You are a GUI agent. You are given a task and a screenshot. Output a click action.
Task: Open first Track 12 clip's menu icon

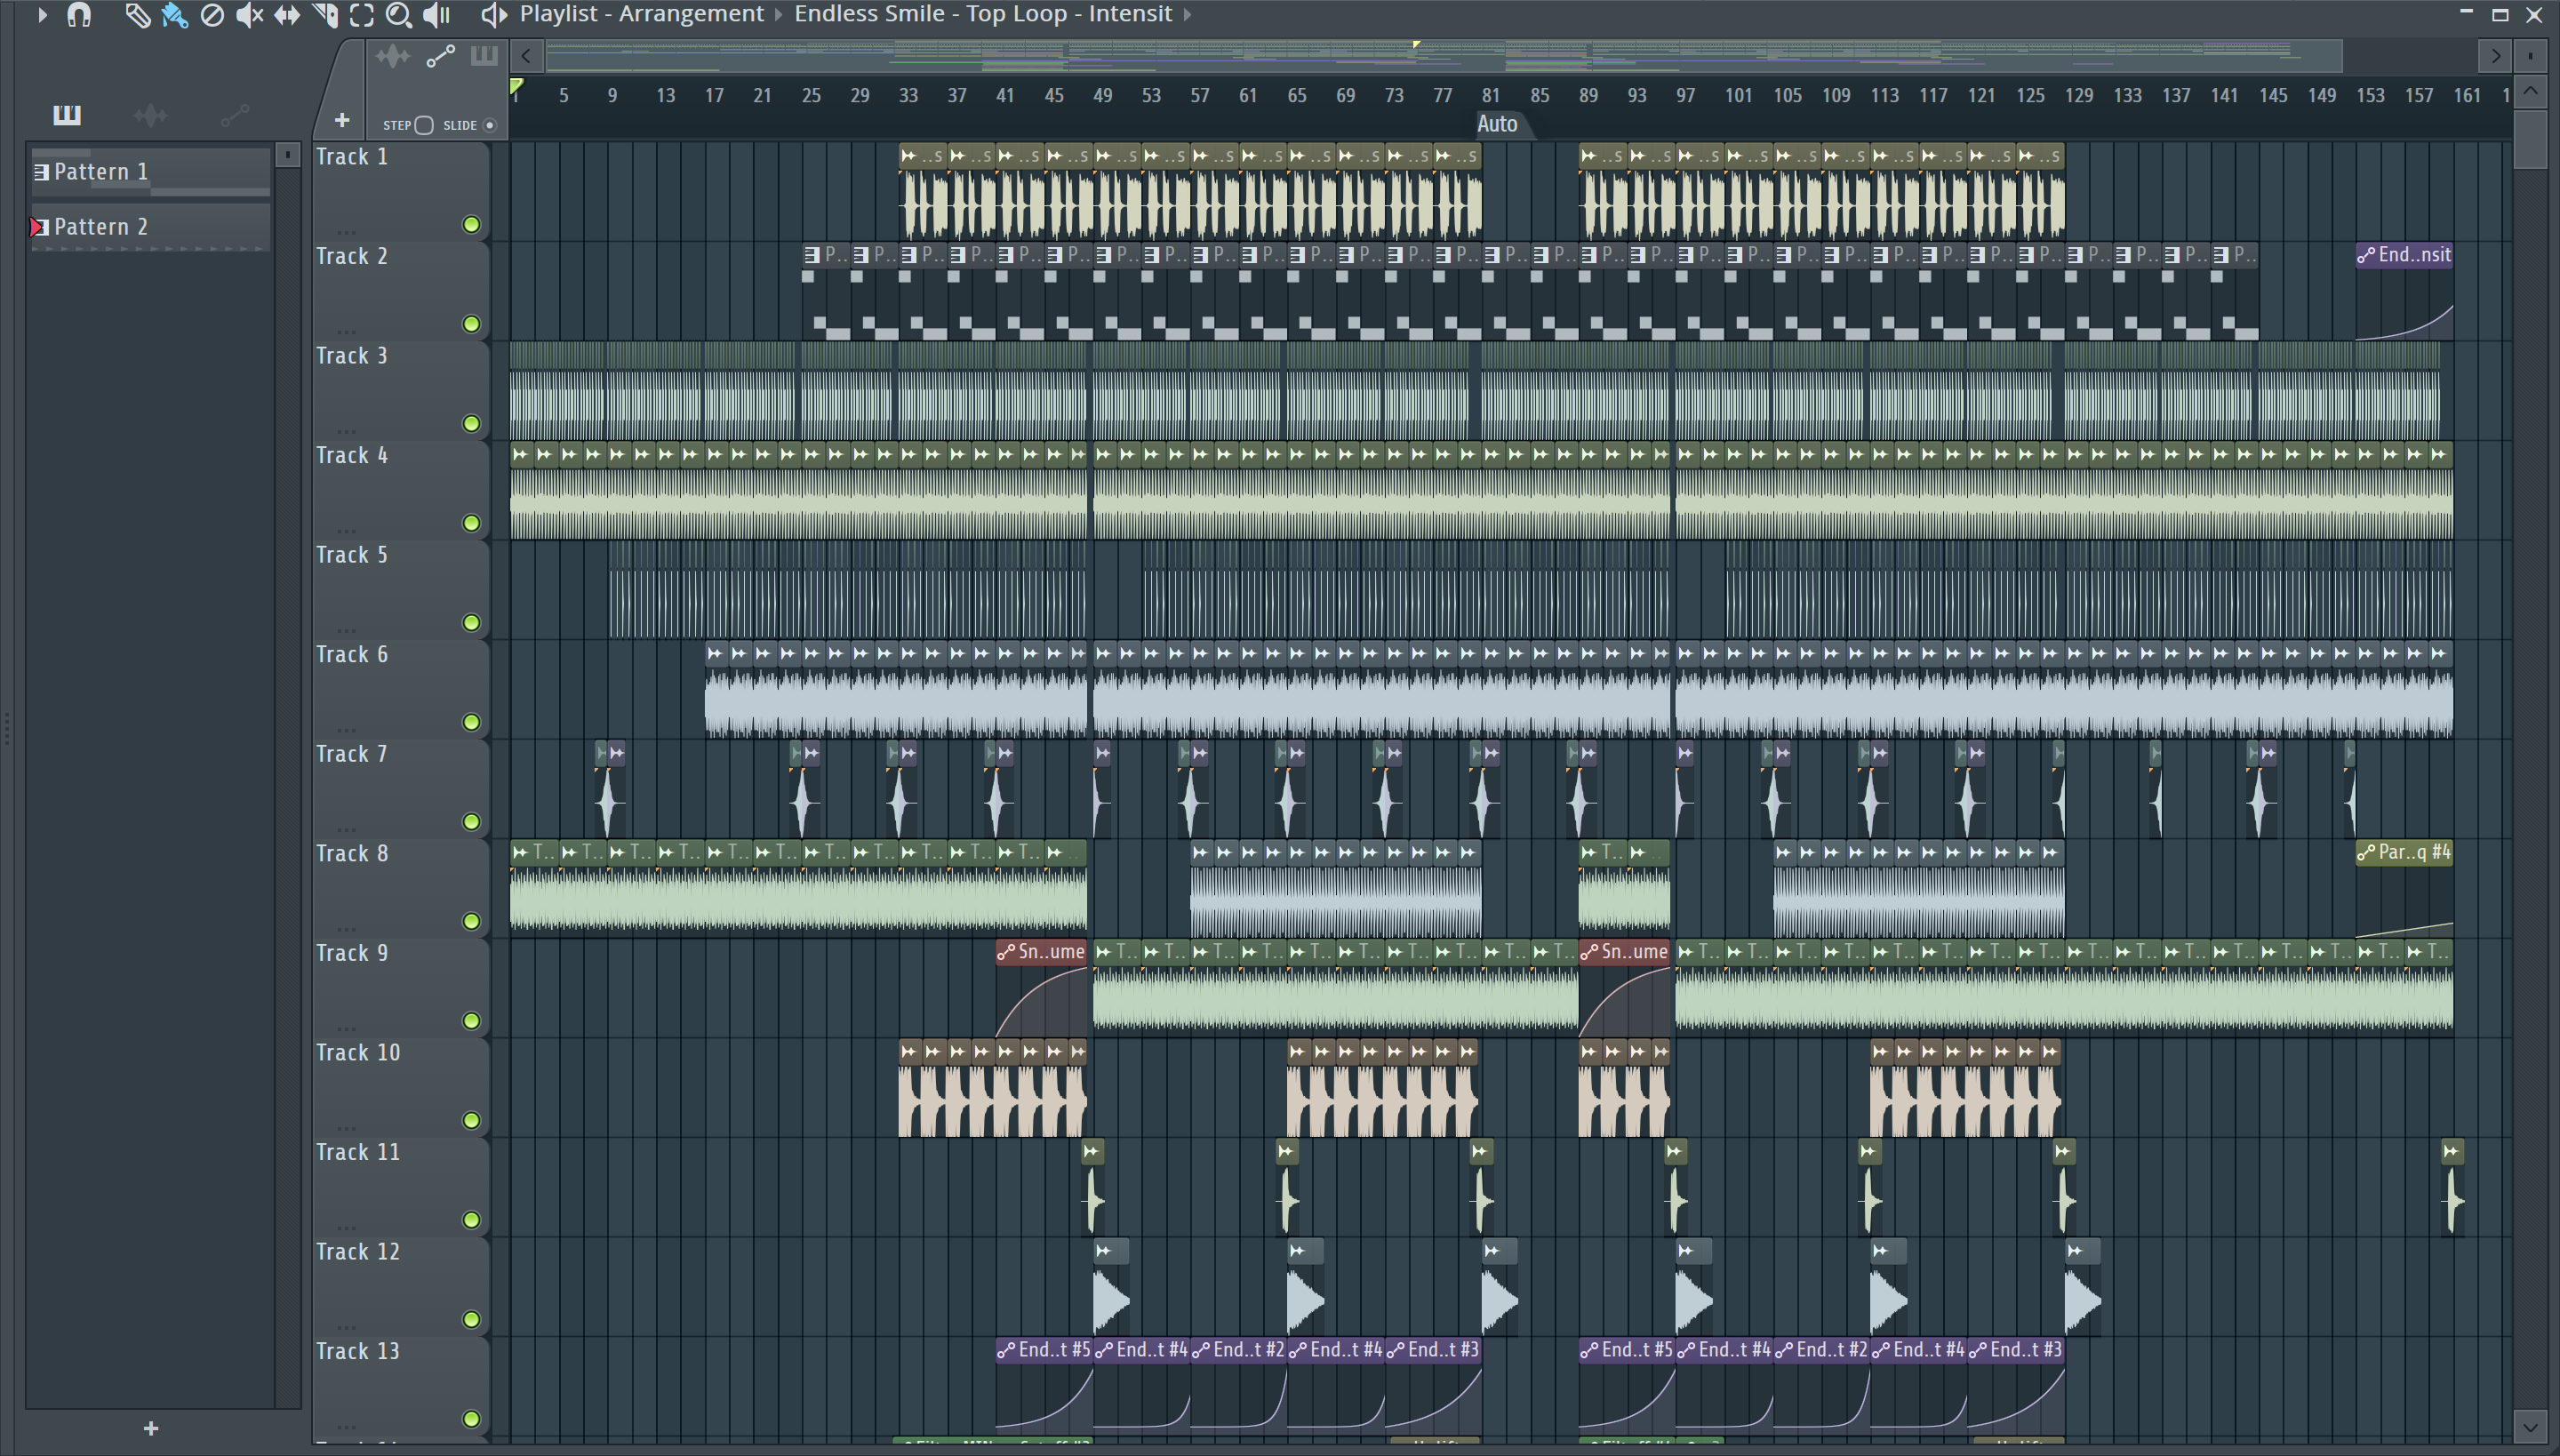pos(1104,1251)
